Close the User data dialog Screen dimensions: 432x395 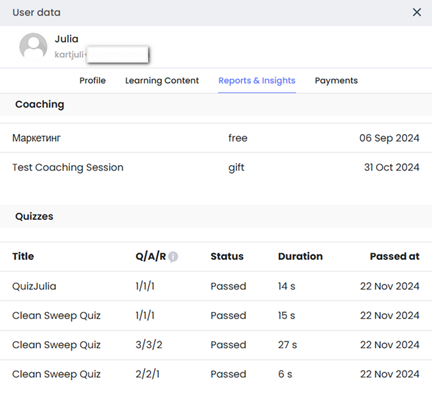click(417, 12)
